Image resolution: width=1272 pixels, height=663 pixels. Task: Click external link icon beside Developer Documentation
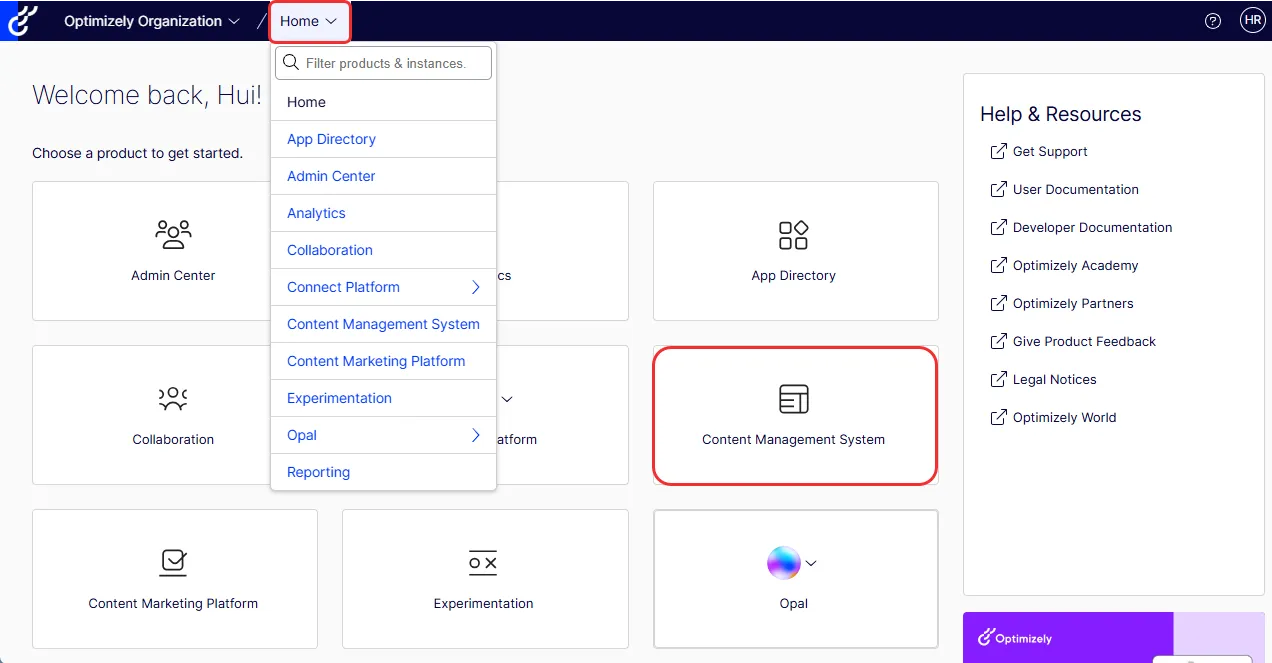click(998, 227)
